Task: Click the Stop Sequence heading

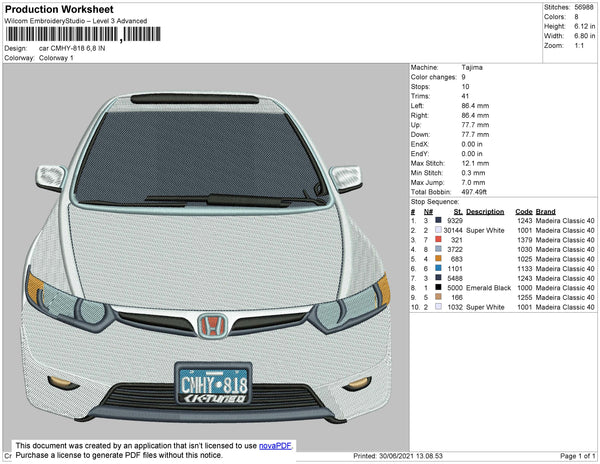Action: click(435, 202)
